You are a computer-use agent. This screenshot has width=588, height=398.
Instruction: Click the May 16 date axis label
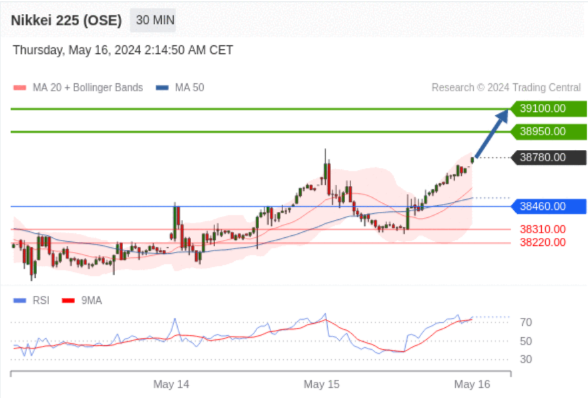472,384
